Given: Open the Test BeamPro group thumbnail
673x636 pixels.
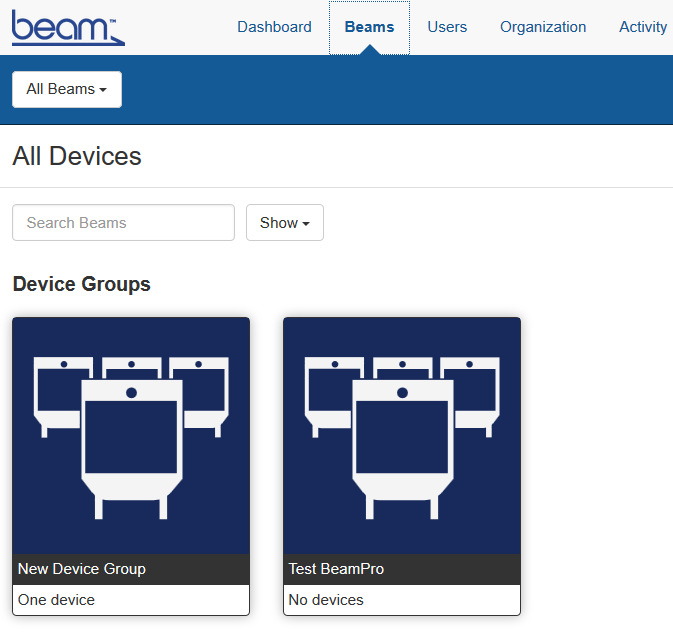Looking at the screenshot, I should (402, 436).
